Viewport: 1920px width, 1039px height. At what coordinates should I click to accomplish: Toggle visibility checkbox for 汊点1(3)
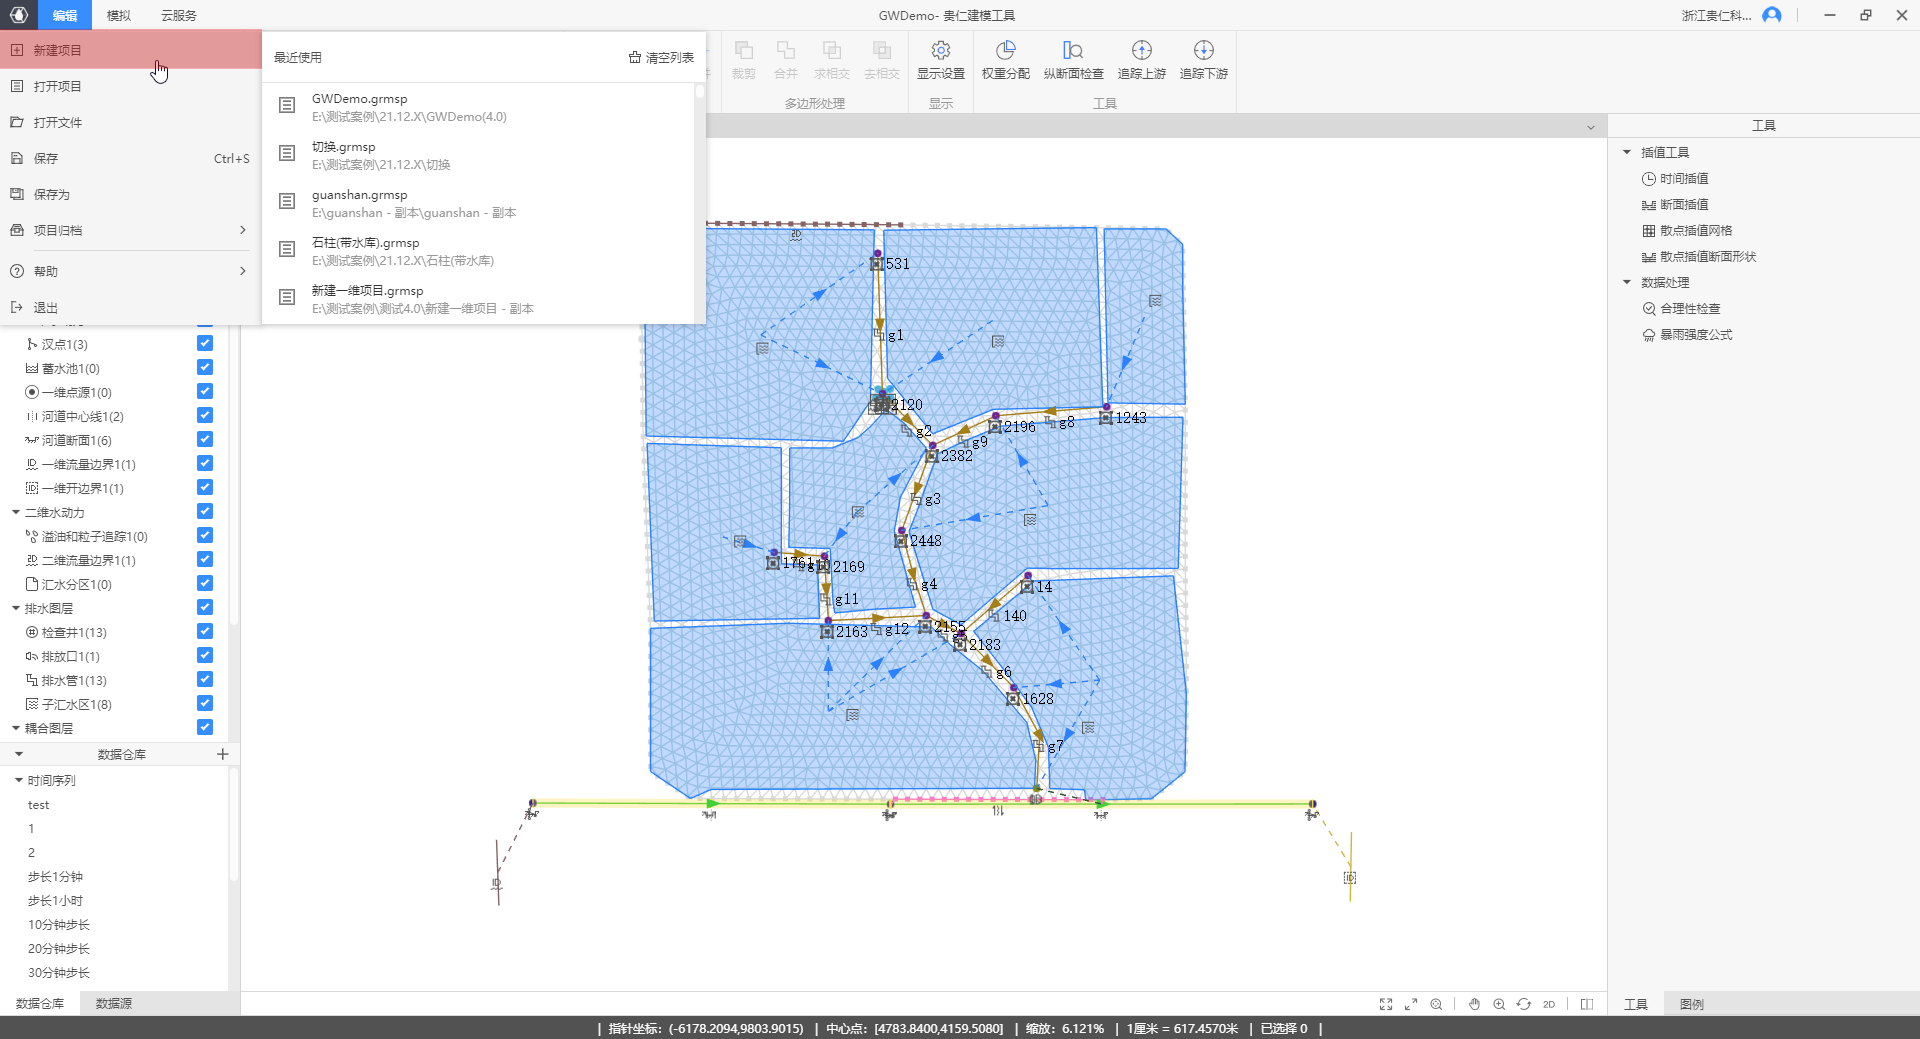tap(205, 343)
